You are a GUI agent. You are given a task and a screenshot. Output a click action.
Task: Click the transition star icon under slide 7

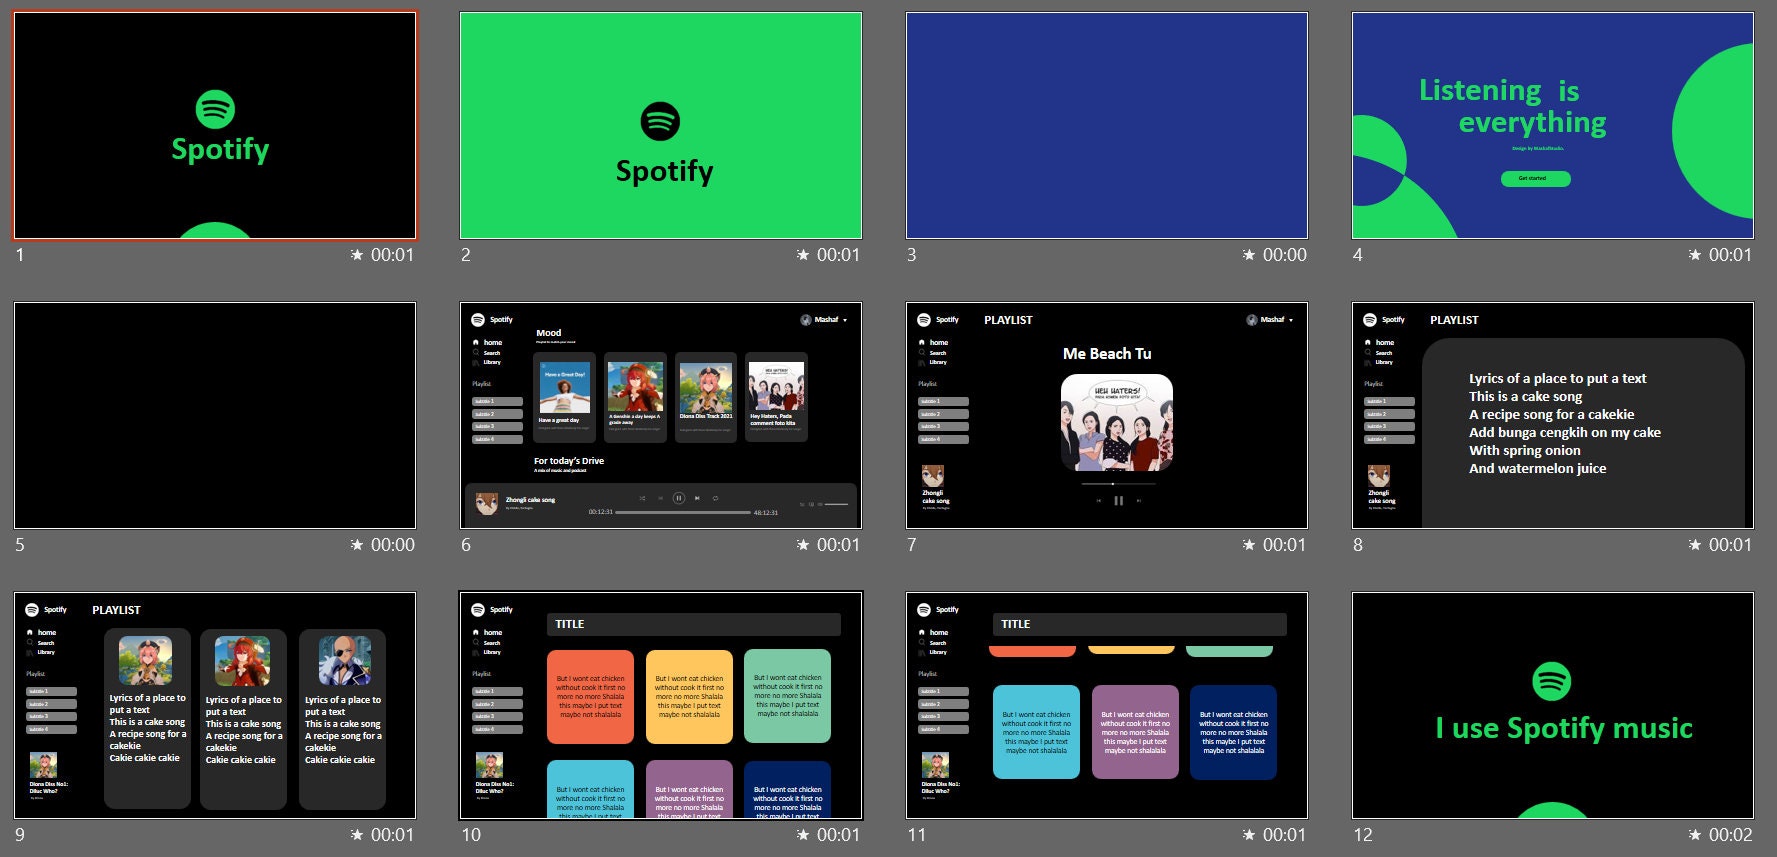pos(1249,545)
